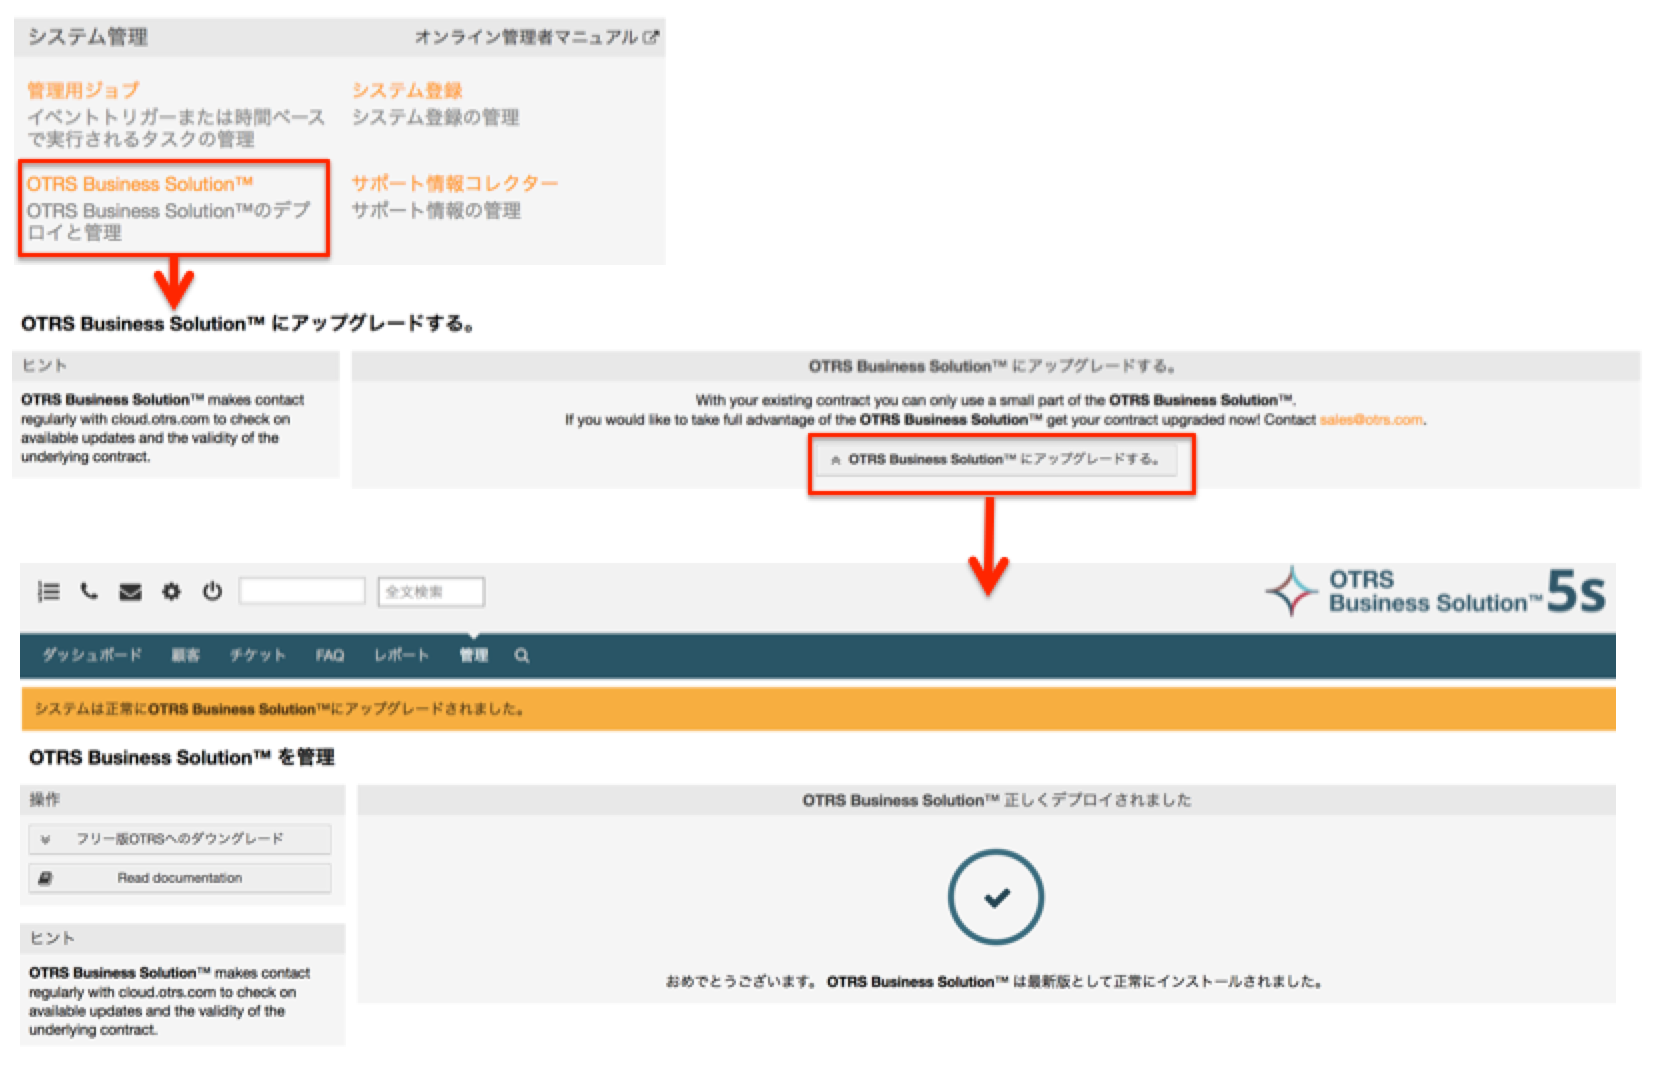Click the downgrade chevron icon on フリー版OTRS button
The width and height of the screenshot is (1664, 1066).
coord(45,839)
